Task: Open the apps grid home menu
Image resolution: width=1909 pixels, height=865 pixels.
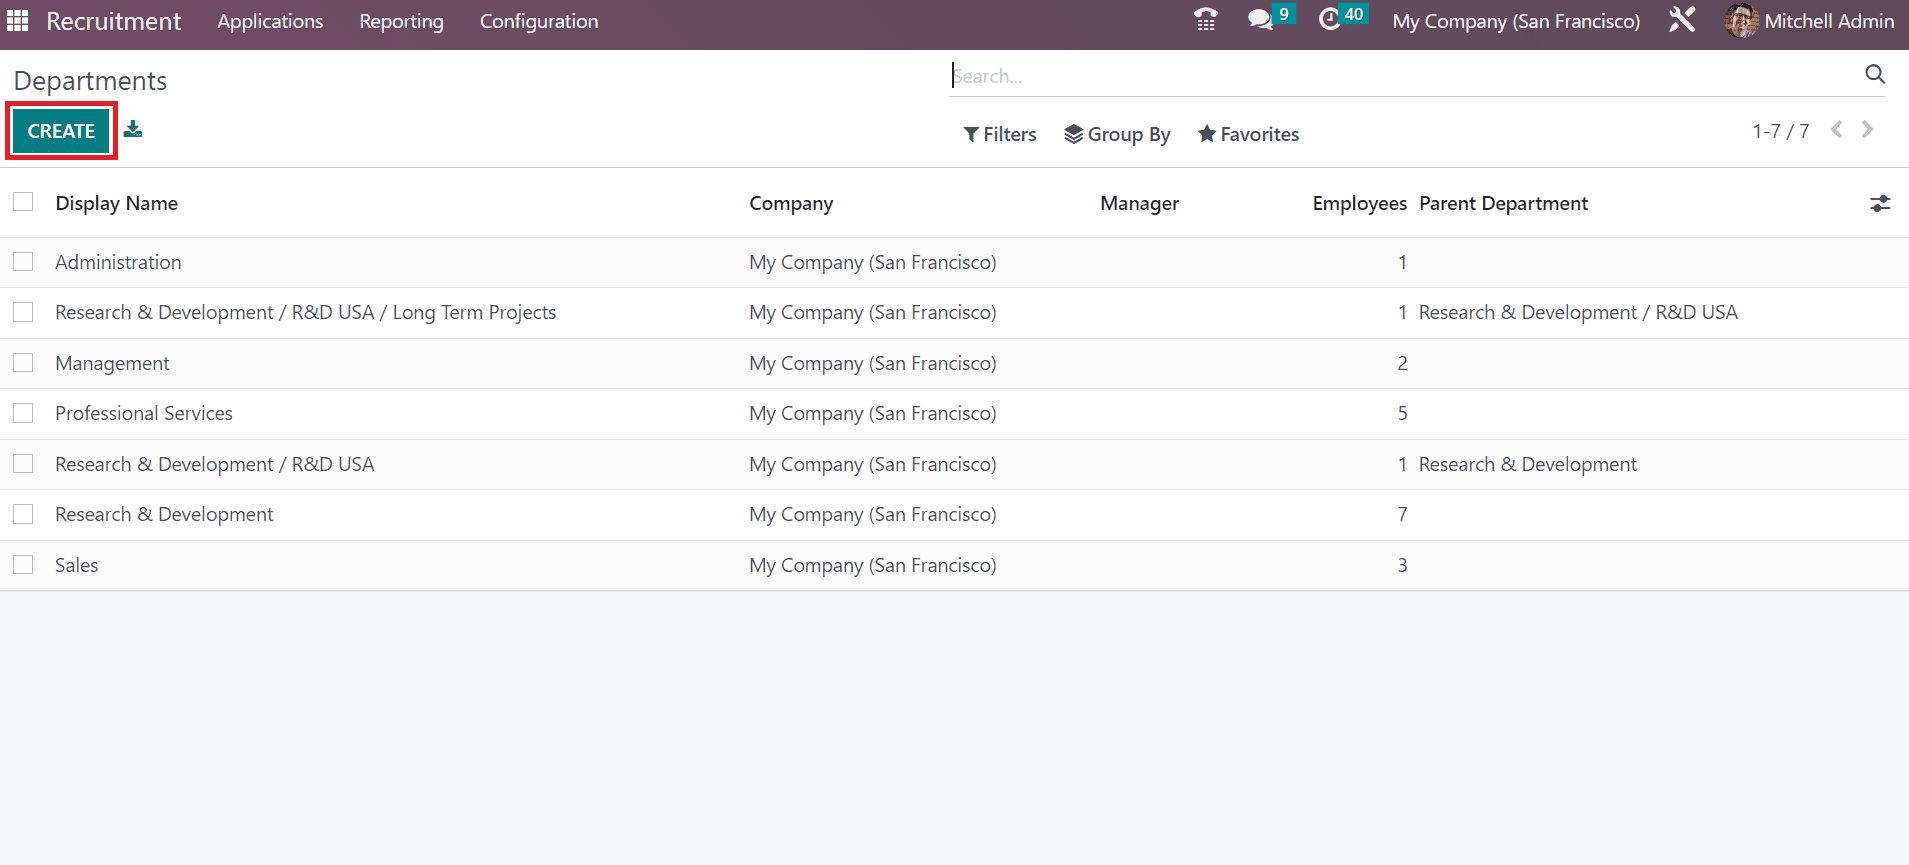Action: pos(18,21)
